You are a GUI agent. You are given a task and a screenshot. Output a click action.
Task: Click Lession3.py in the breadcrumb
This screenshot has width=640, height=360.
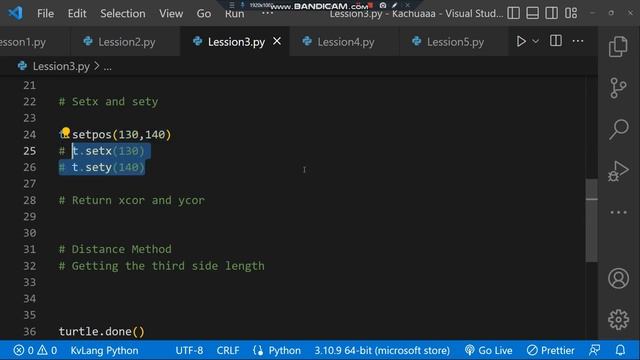point(61,67)
